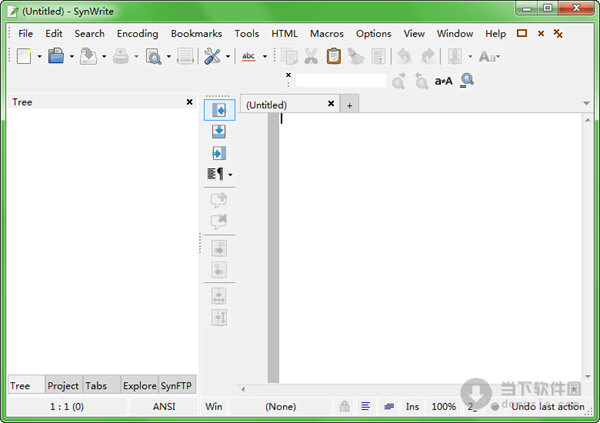Screen dimensions: 600x423
Task: Click (None) lexer in status bar
Action: 280,407
